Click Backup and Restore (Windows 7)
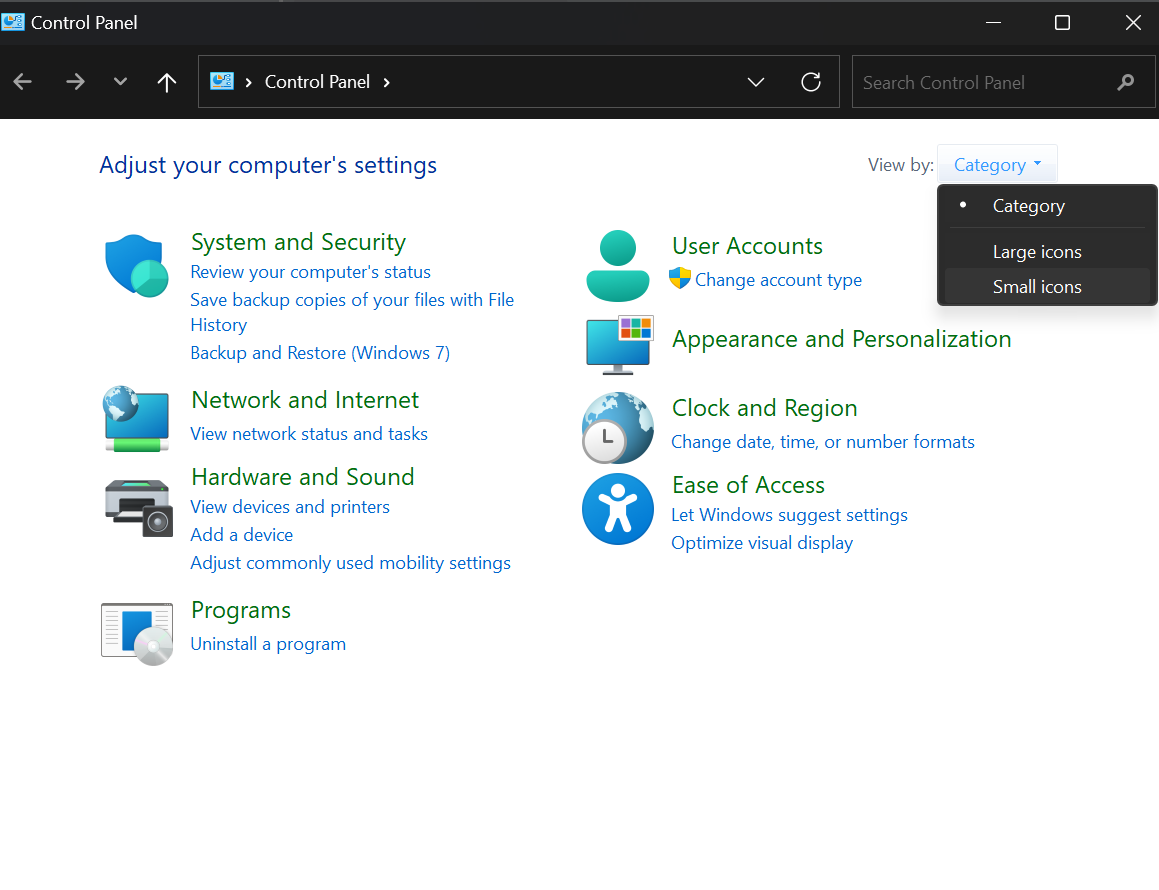The width and height of the screenshot is (1159, 890). (320, 353)
